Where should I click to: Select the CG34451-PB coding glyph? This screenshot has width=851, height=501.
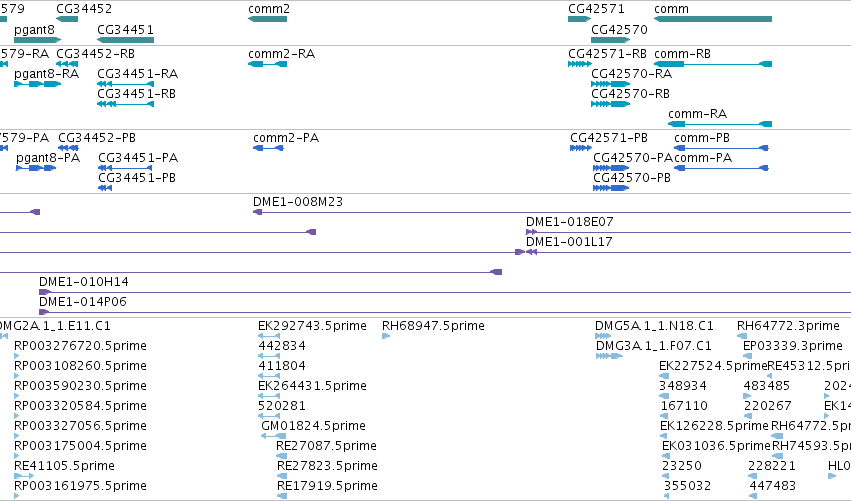tap(105, 188)
